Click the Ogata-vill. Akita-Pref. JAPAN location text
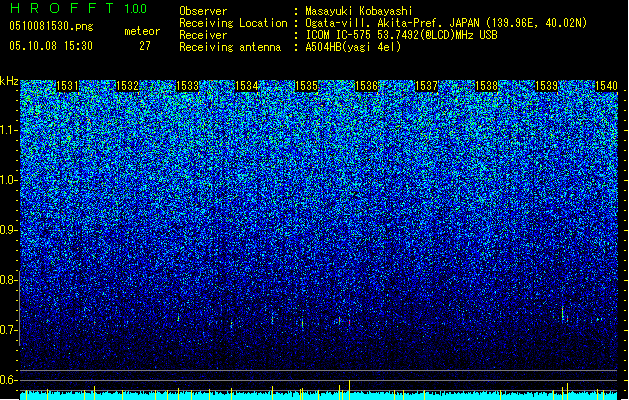Screen dimensions: 629x400 (x=446, y=23)
